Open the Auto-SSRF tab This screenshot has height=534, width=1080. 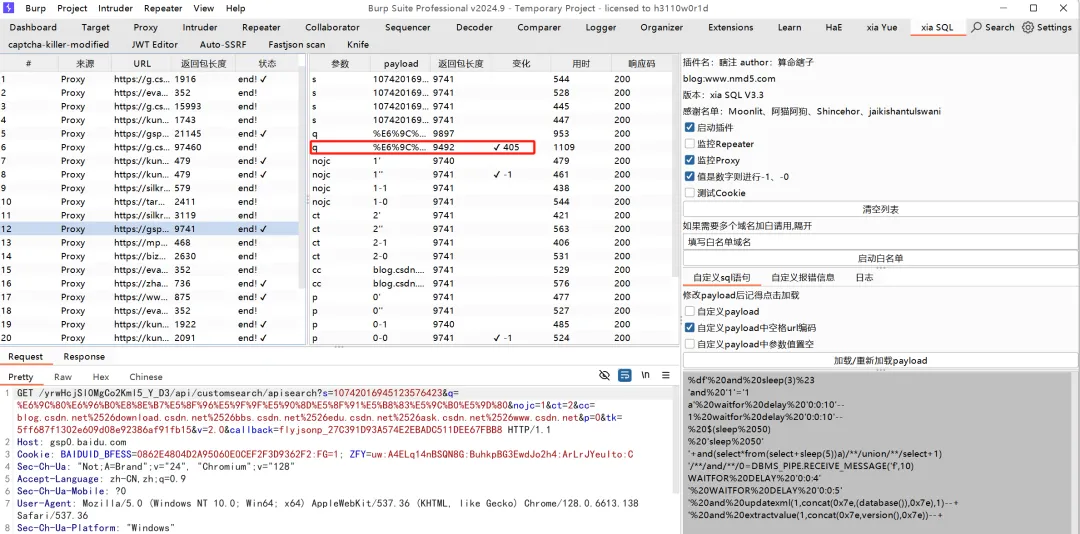click(222, 44)
